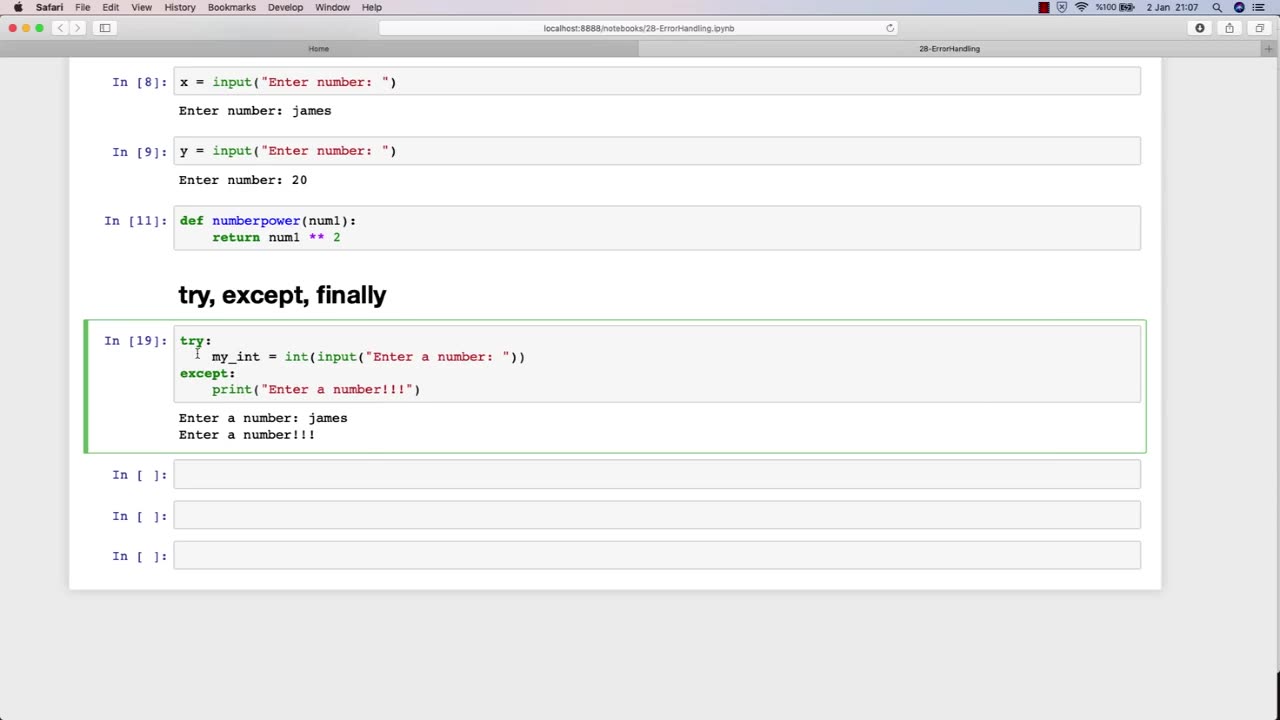Select the last empty code cell
1280x720 pixels.
point(657,555)
